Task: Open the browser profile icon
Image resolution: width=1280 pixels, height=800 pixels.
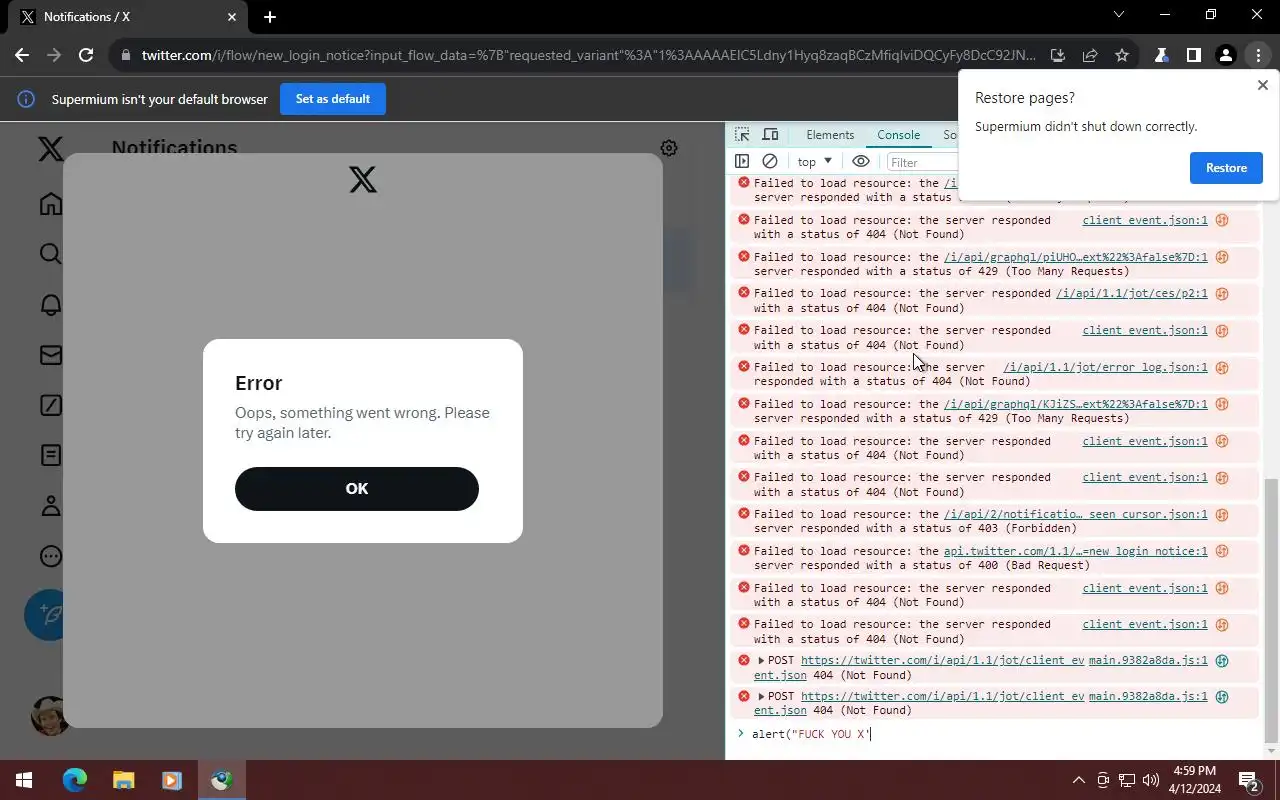Action: coord(1225,55)
